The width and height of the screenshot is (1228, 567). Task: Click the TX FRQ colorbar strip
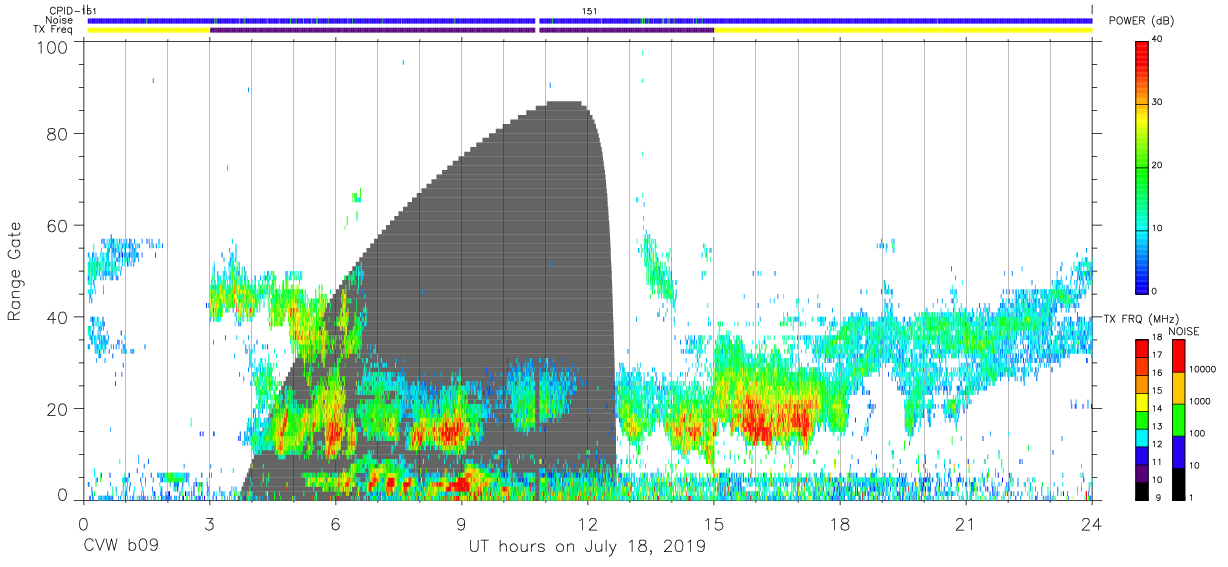[1142, 419]
